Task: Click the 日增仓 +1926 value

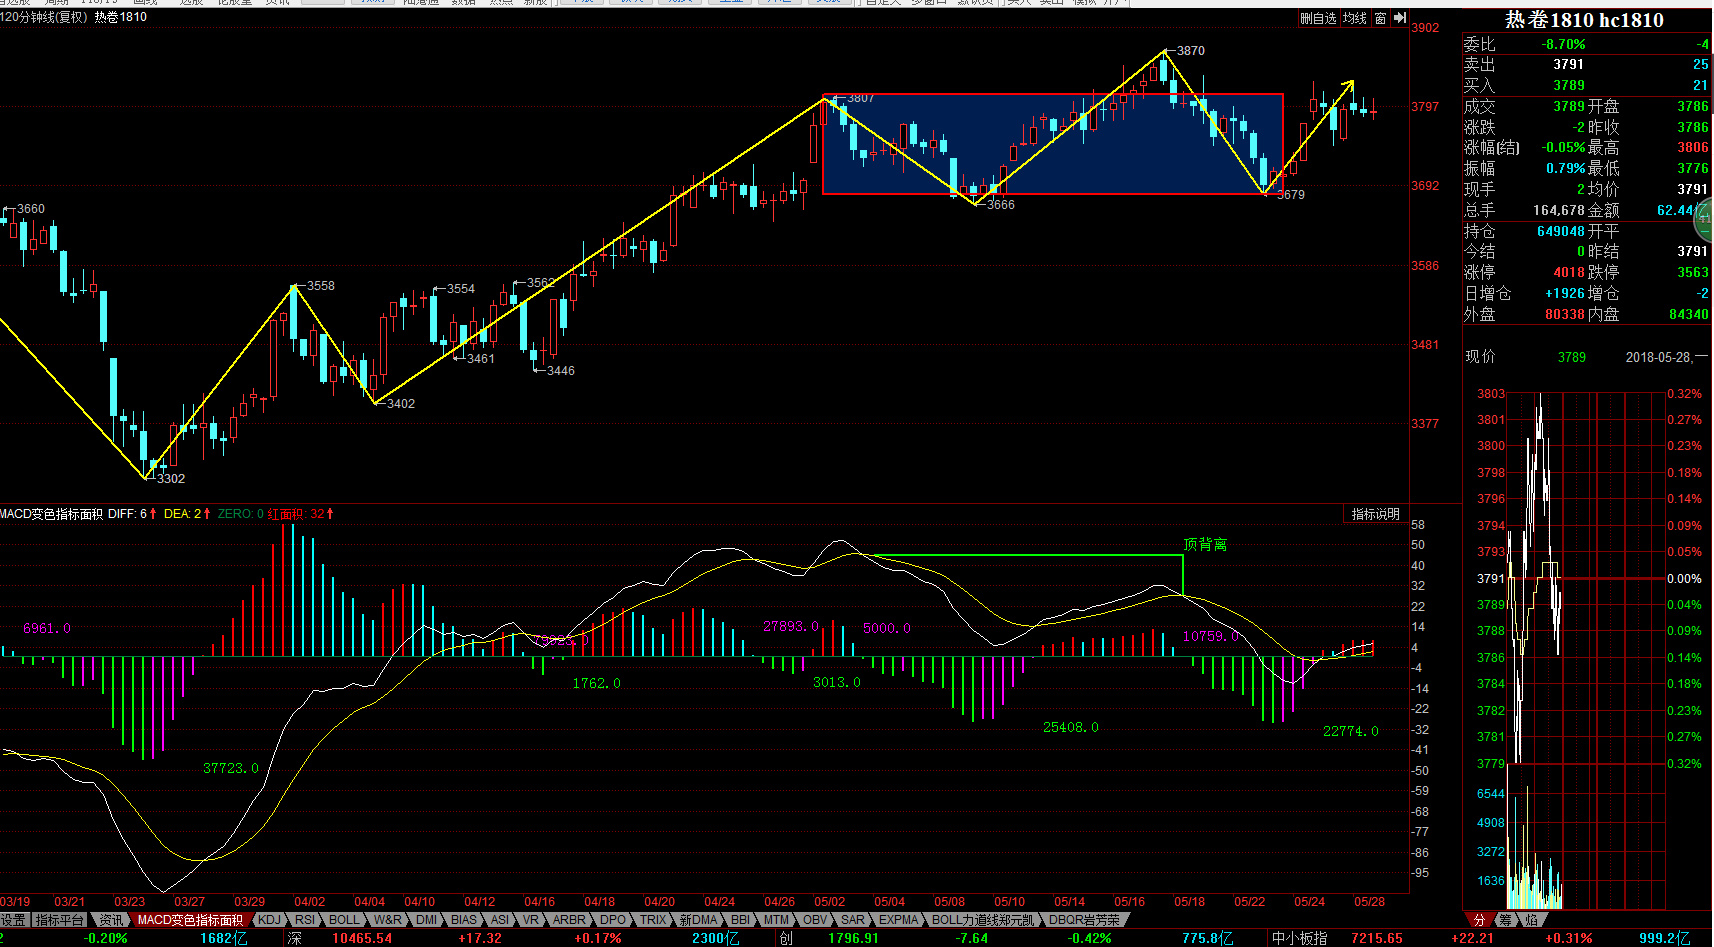Action: [1565, 293]
